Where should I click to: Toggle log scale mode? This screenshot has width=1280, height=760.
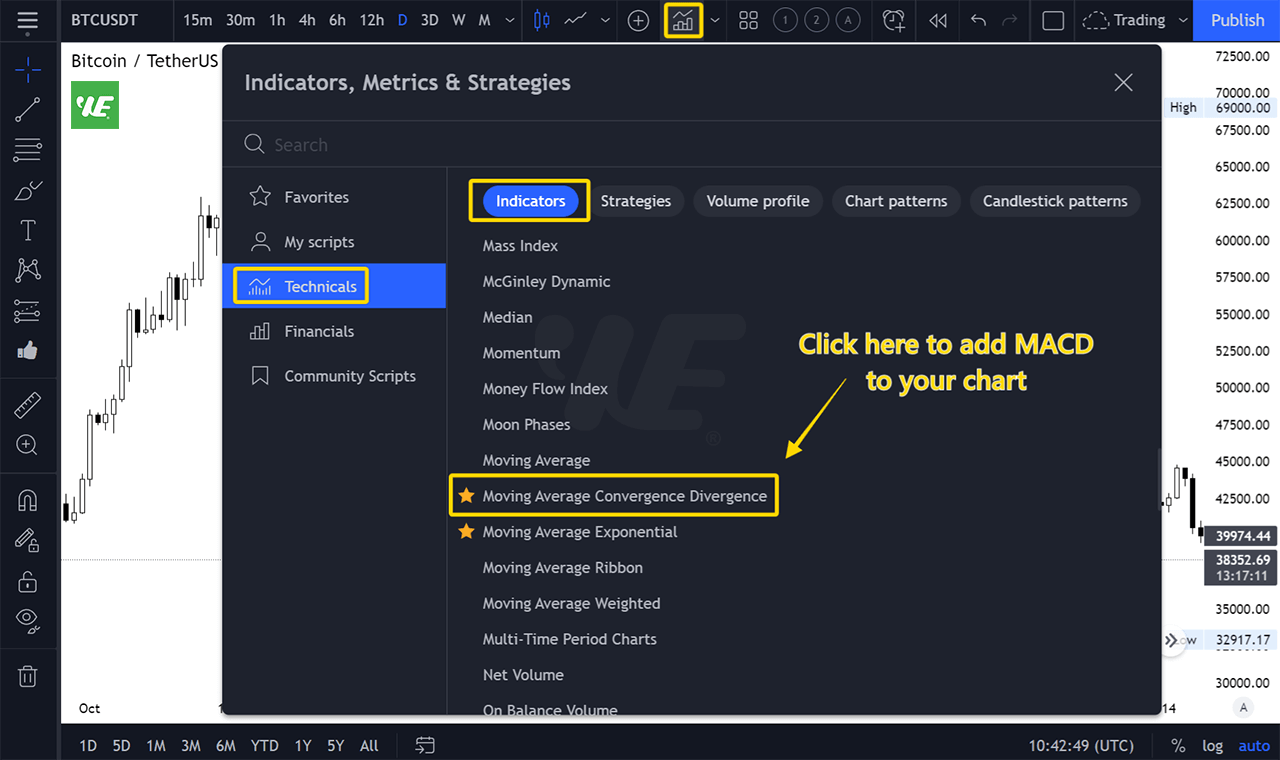pyautogui.click(x=1212, y=746)
